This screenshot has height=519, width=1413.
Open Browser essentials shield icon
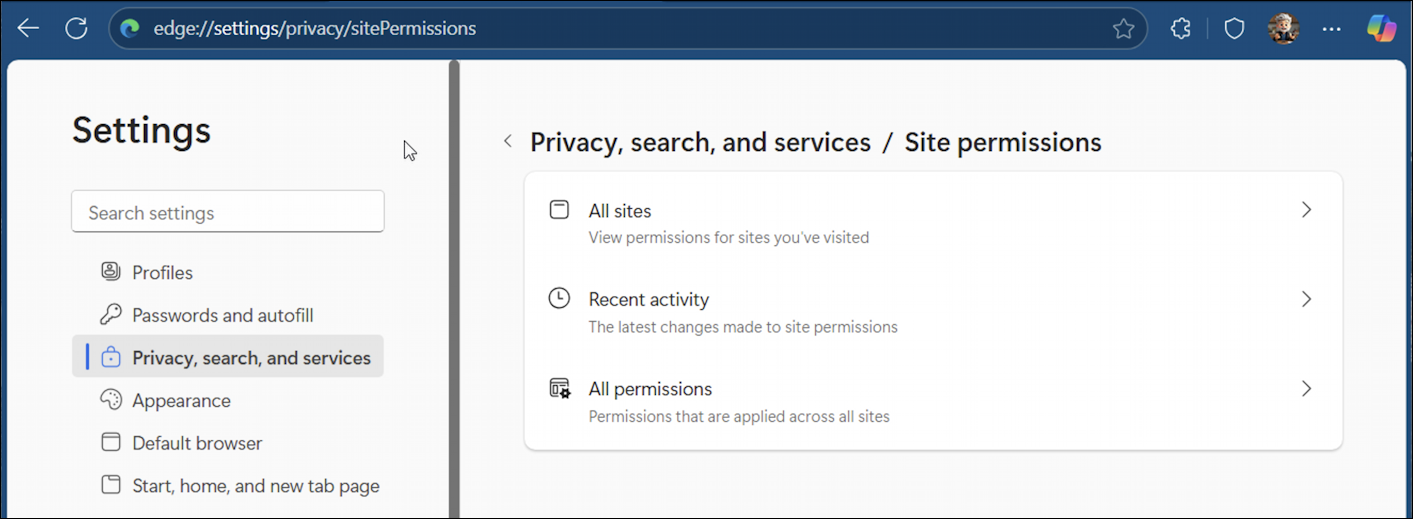1235,29
